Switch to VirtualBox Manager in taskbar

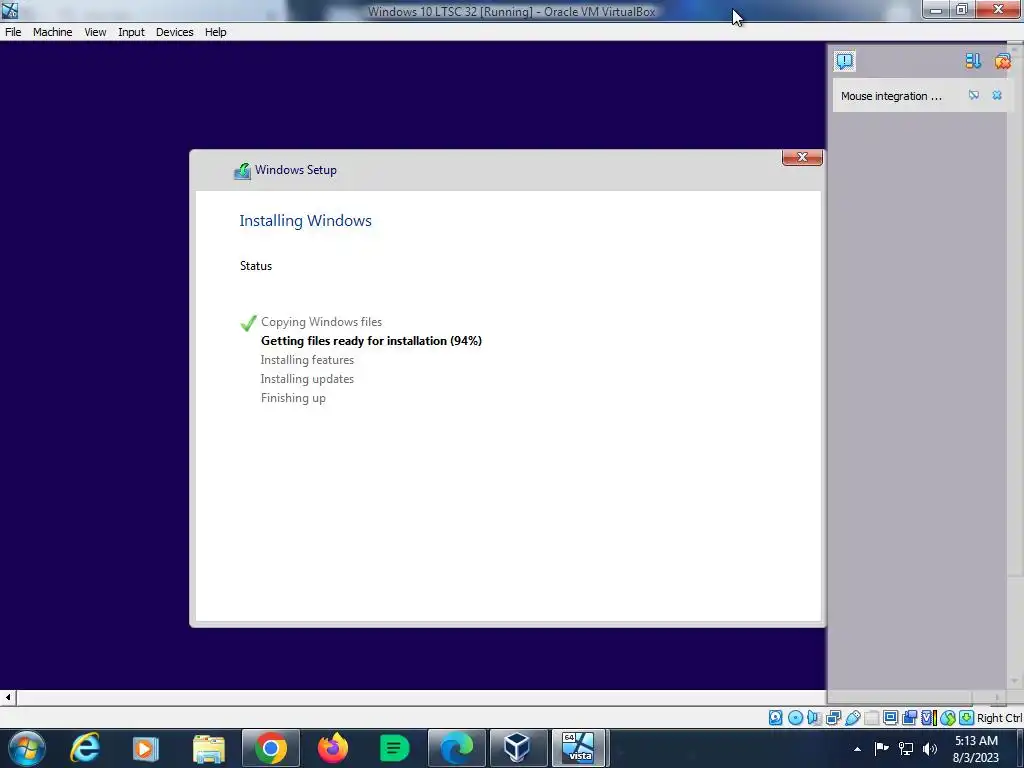click(518, 748)
